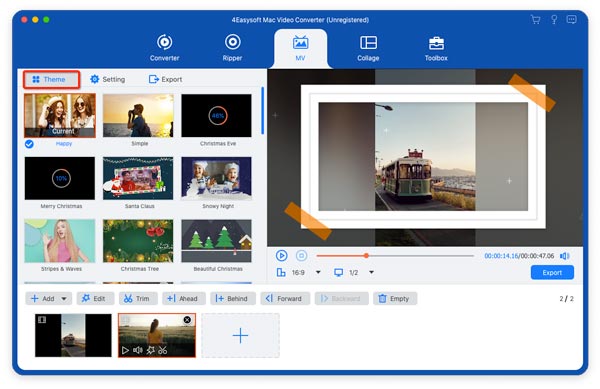The height and width of the screenshot is (389, 600).
Task: Click the scissors icon on selected clip
Action: (x=163, y=350)
